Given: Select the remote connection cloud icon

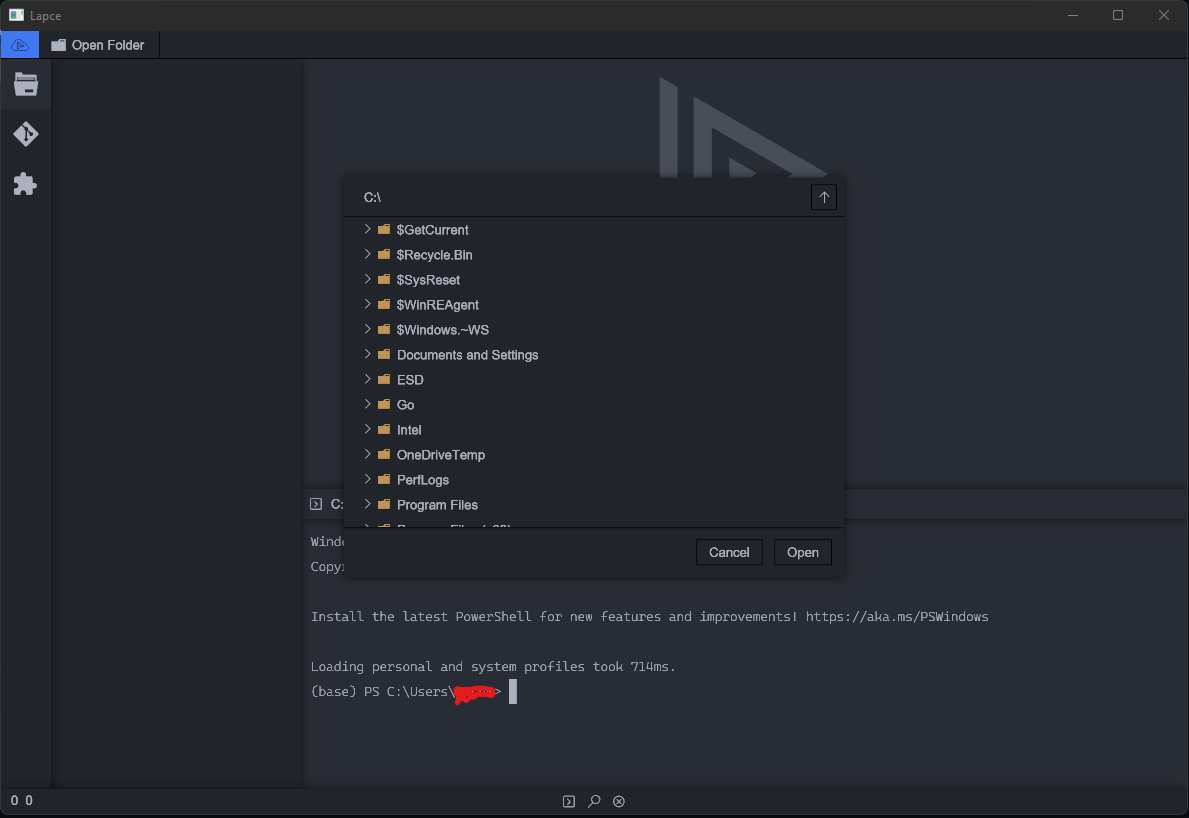Looking at the screenshot, I should pyautogui.click(x=20, y=44).
